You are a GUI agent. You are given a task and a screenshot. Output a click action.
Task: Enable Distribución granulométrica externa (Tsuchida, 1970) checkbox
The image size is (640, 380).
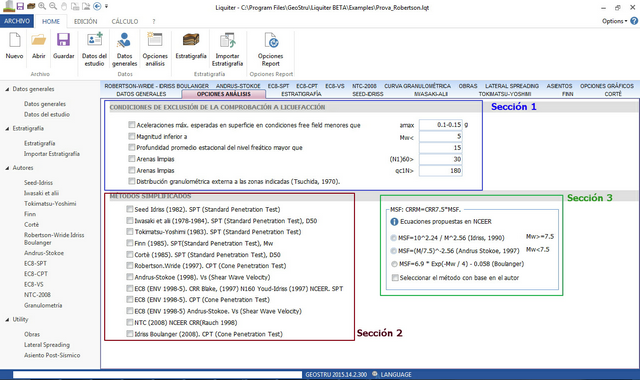tap(131, 181)
